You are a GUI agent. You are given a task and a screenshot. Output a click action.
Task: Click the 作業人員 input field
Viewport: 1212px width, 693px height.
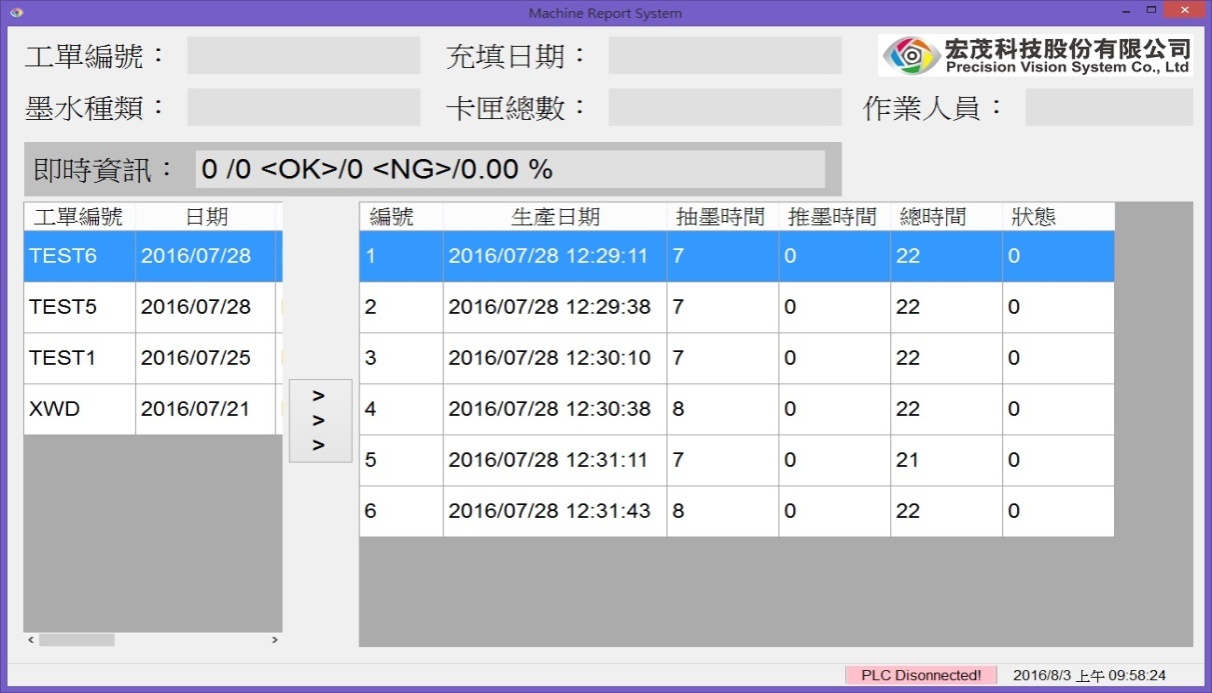pos(1108,107)
